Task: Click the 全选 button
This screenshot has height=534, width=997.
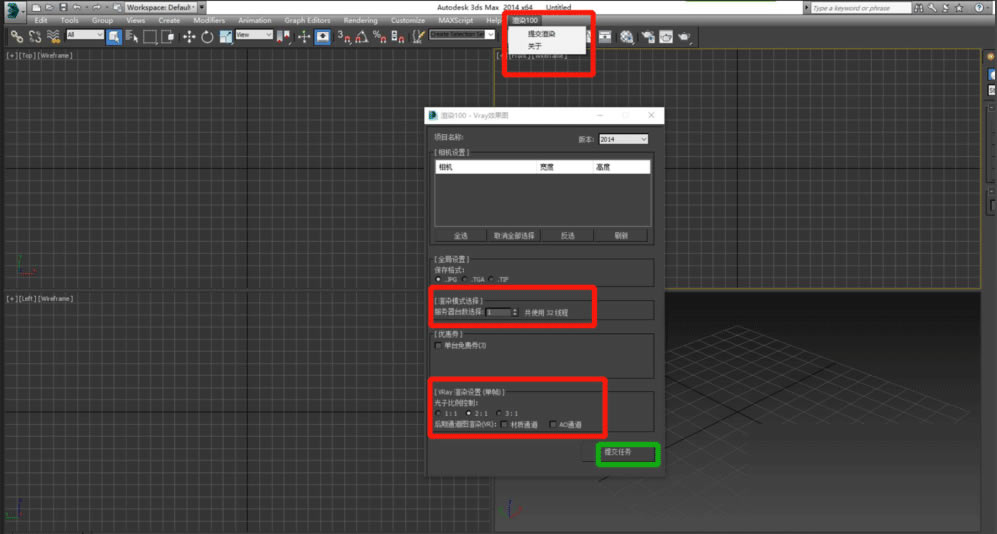Action: (x=460, y=236)
